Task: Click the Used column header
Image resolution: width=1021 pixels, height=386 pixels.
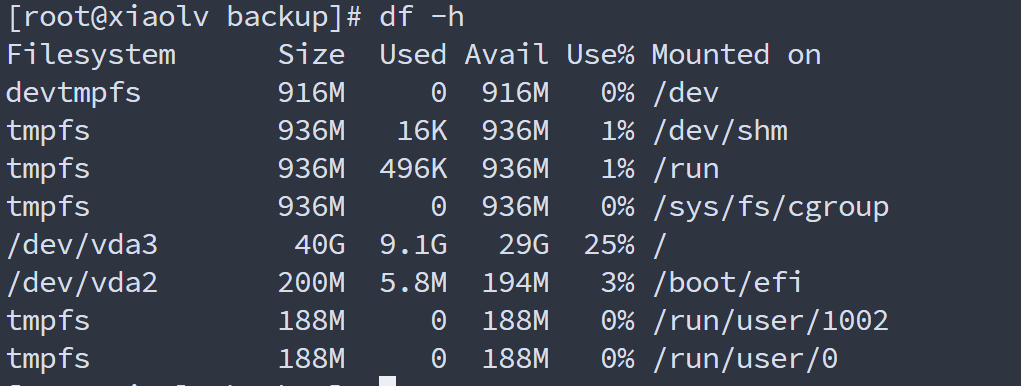Action: click(x=413, y=55)
